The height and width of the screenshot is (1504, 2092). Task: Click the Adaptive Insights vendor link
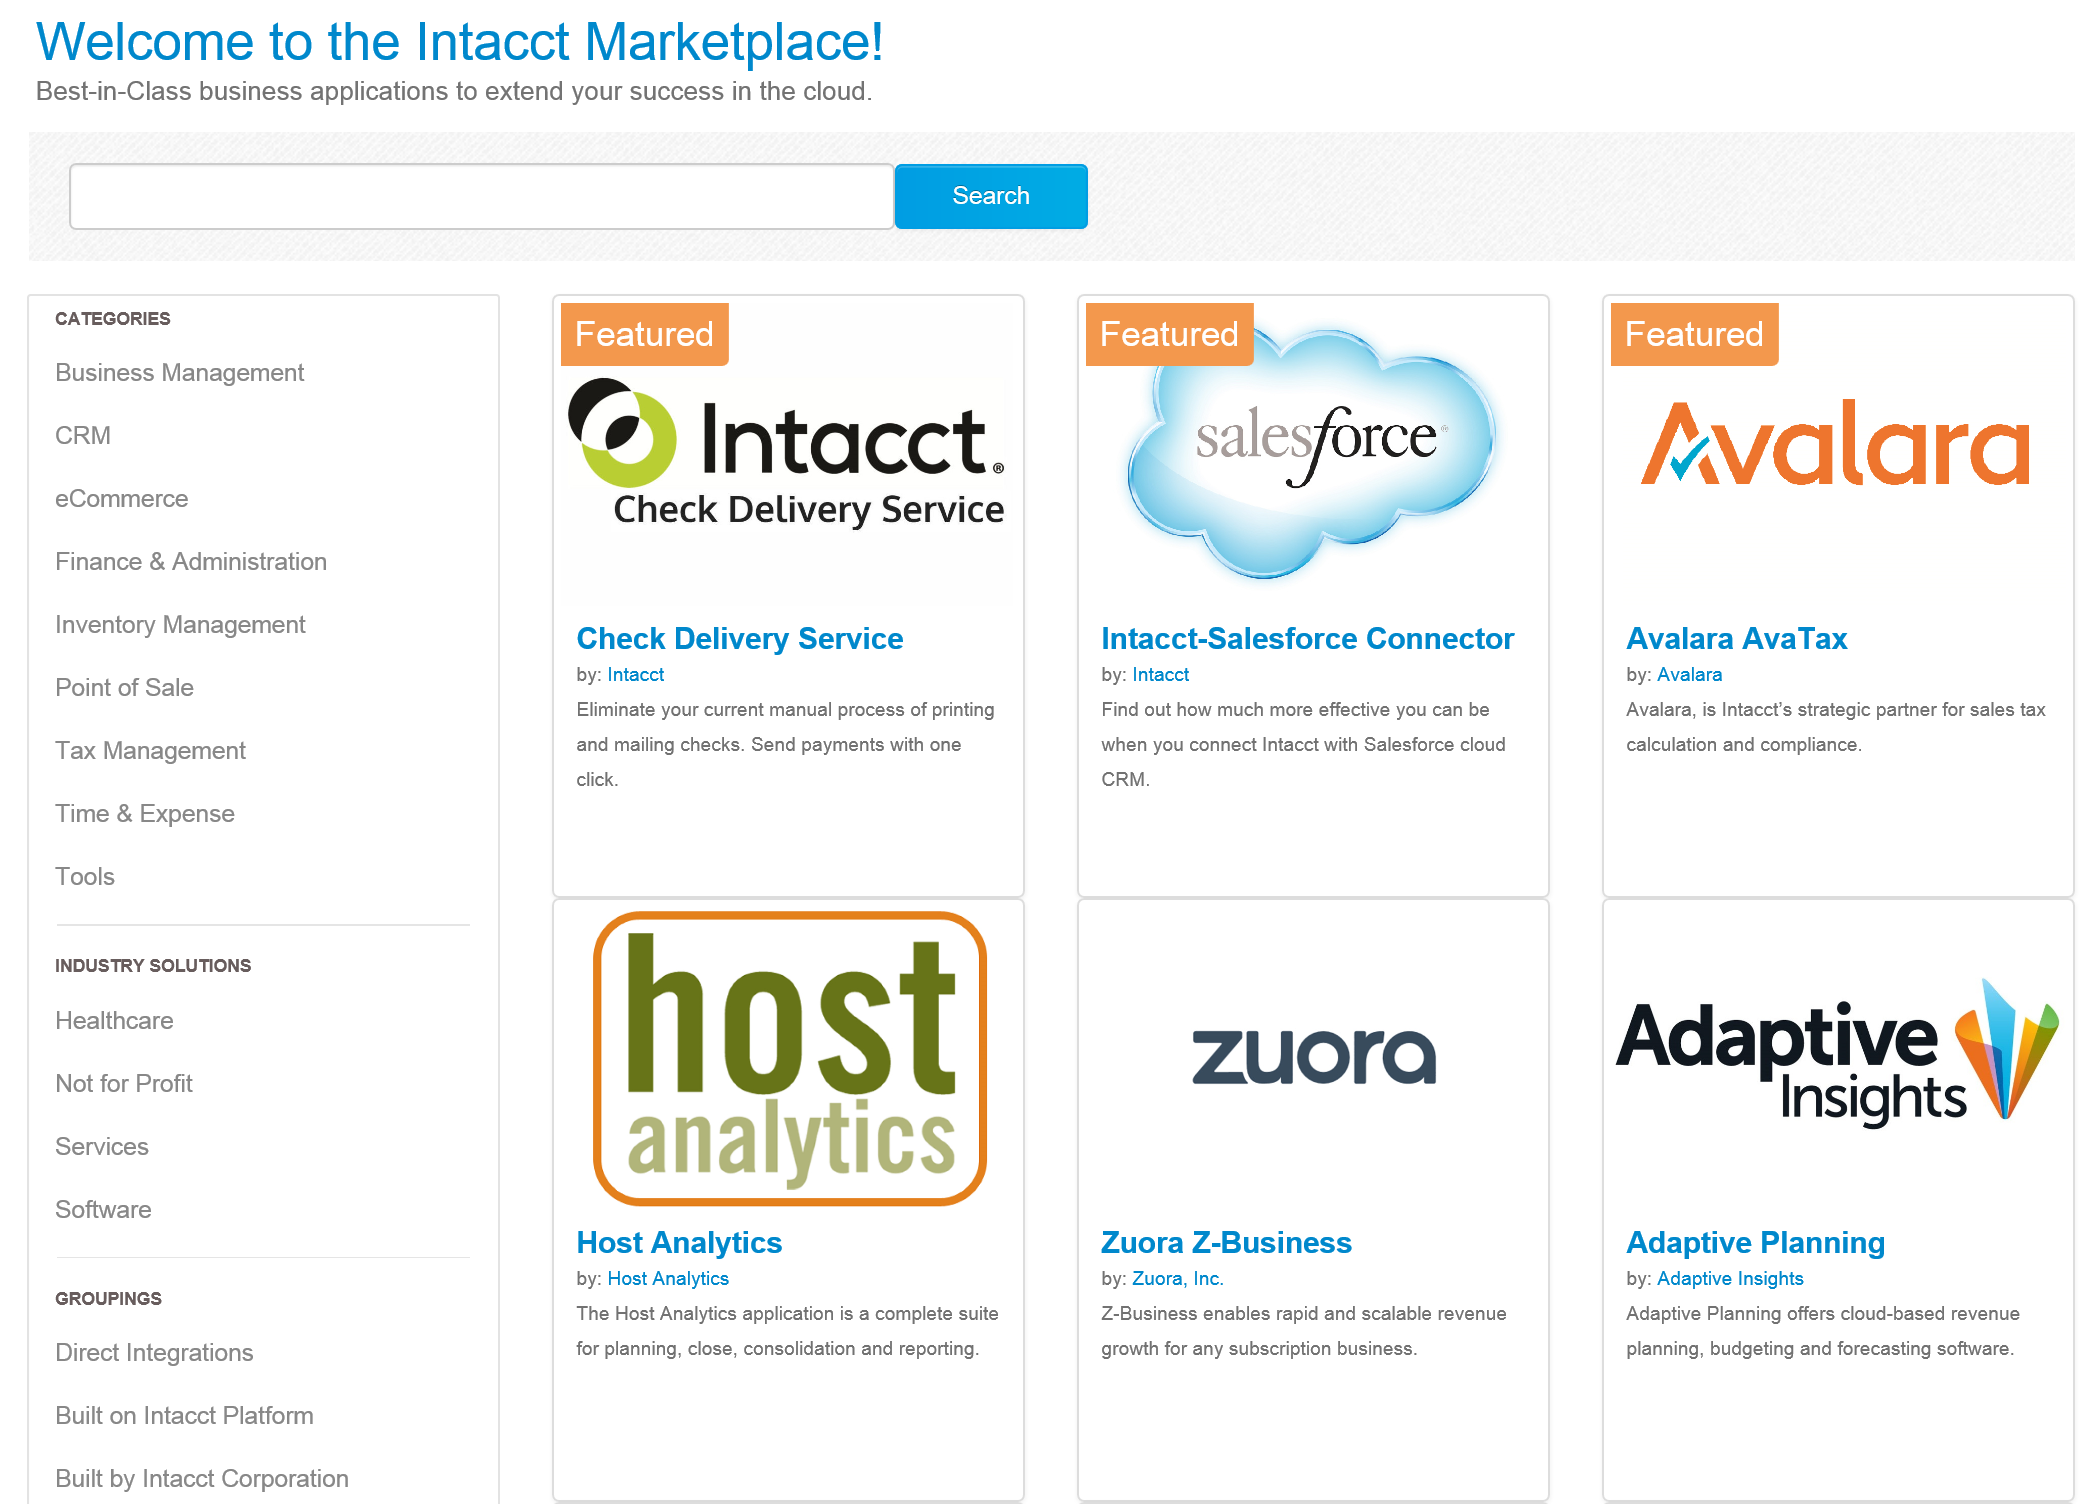click(1730, 1278)
